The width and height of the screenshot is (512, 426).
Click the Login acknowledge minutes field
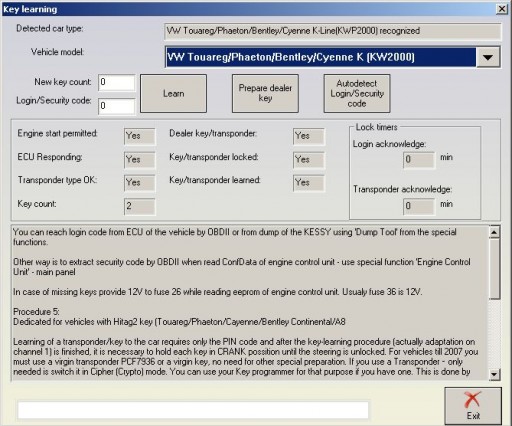(419, 160)
